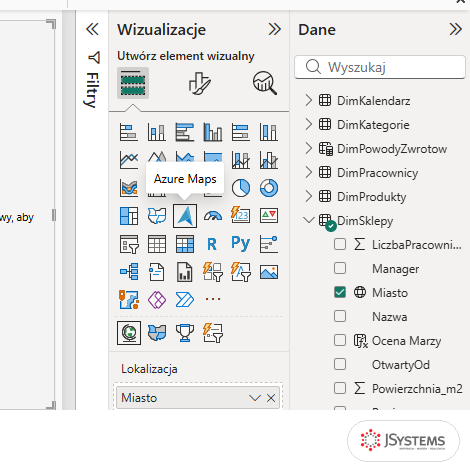The width and height of the screenshot is (470, 472).
Task: Check the Ocena Marzy field checkbox
Action: (x=340, y=340)
